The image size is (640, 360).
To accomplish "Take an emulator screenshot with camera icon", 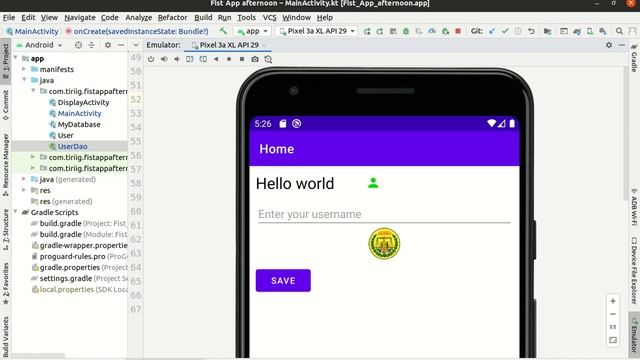I will (255, 59).
